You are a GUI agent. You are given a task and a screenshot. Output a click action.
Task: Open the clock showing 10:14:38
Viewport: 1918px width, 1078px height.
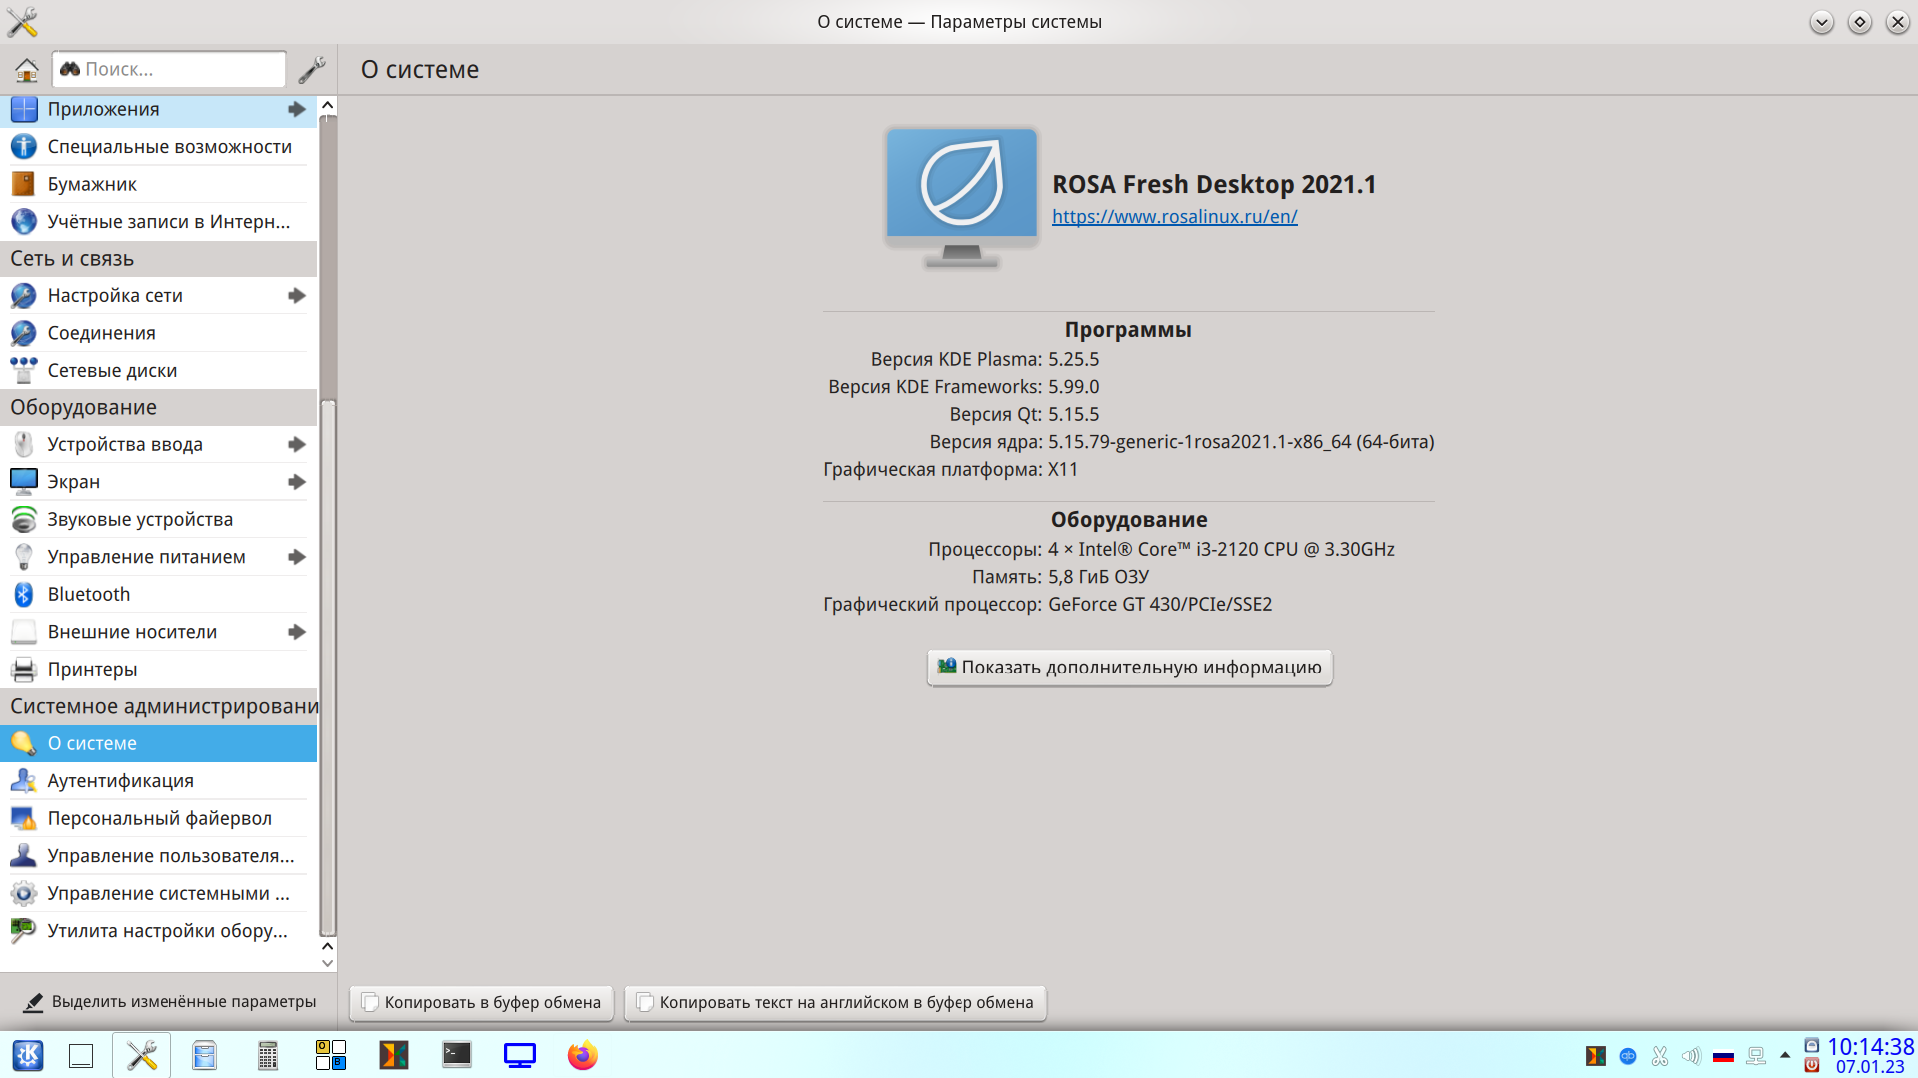pyautogui.click(x=1870, y=1047)
